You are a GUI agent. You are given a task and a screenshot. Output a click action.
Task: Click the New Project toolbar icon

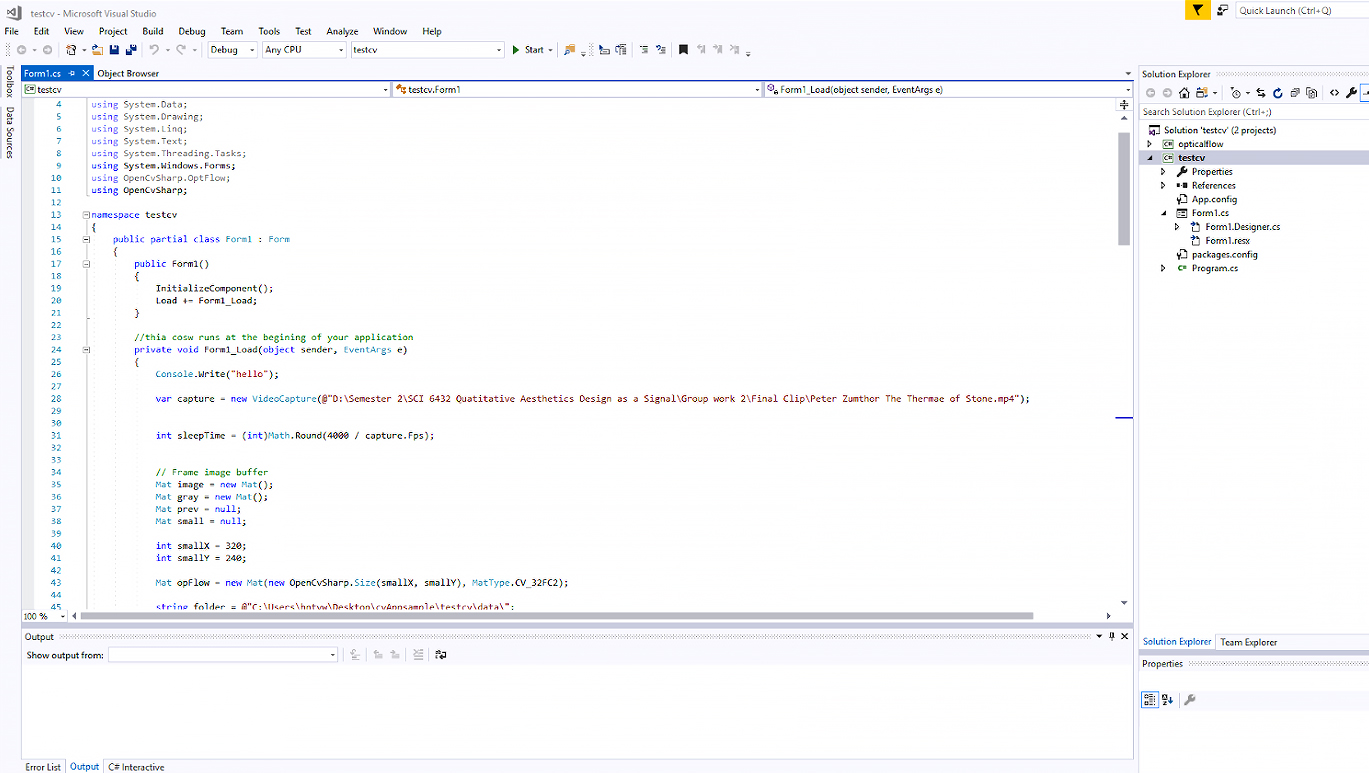(71, 49)
